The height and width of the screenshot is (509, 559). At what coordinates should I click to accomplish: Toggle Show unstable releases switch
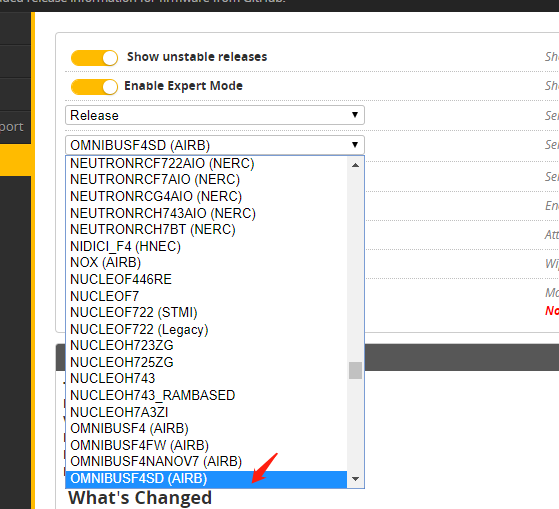point(94,58)
